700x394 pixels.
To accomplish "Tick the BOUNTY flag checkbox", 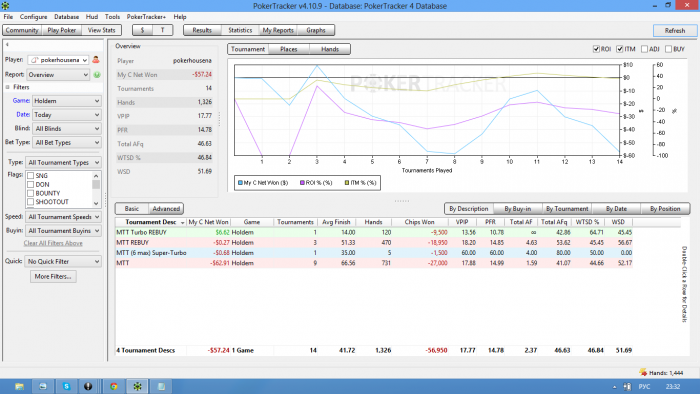I will point(31,193).
